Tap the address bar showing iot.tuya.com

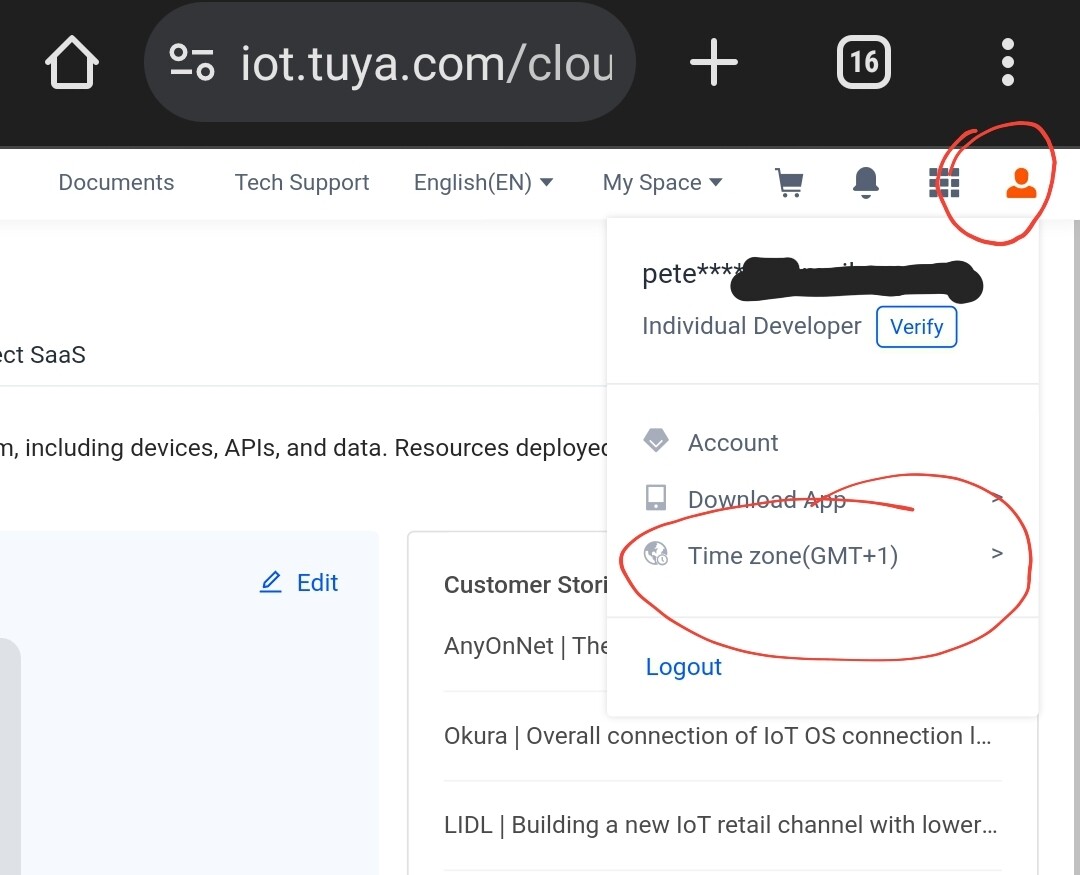click(426, 63)
